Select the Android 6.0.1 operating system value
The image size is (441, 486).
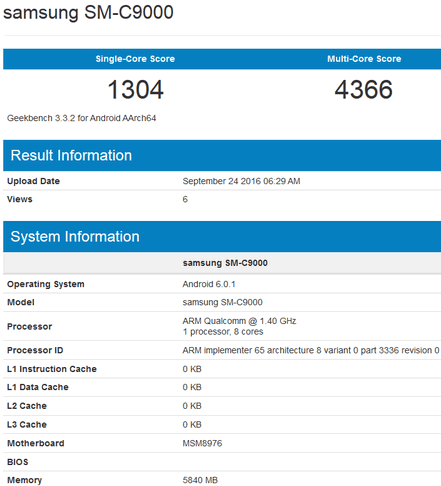point(209,284)
